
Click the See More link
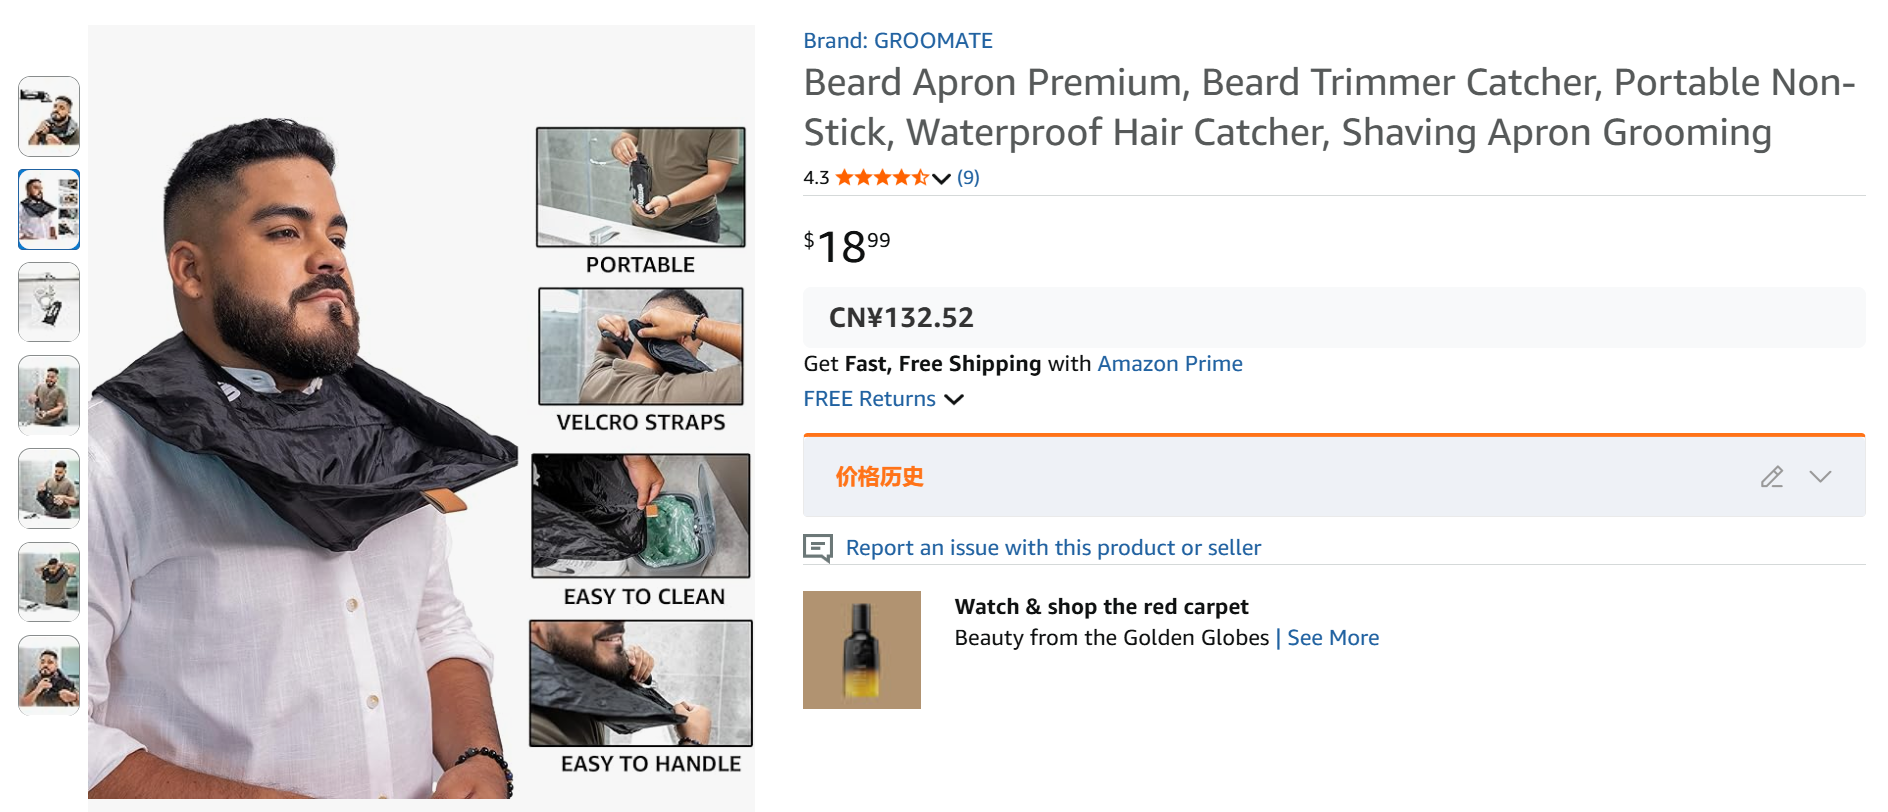[1332, 638]
